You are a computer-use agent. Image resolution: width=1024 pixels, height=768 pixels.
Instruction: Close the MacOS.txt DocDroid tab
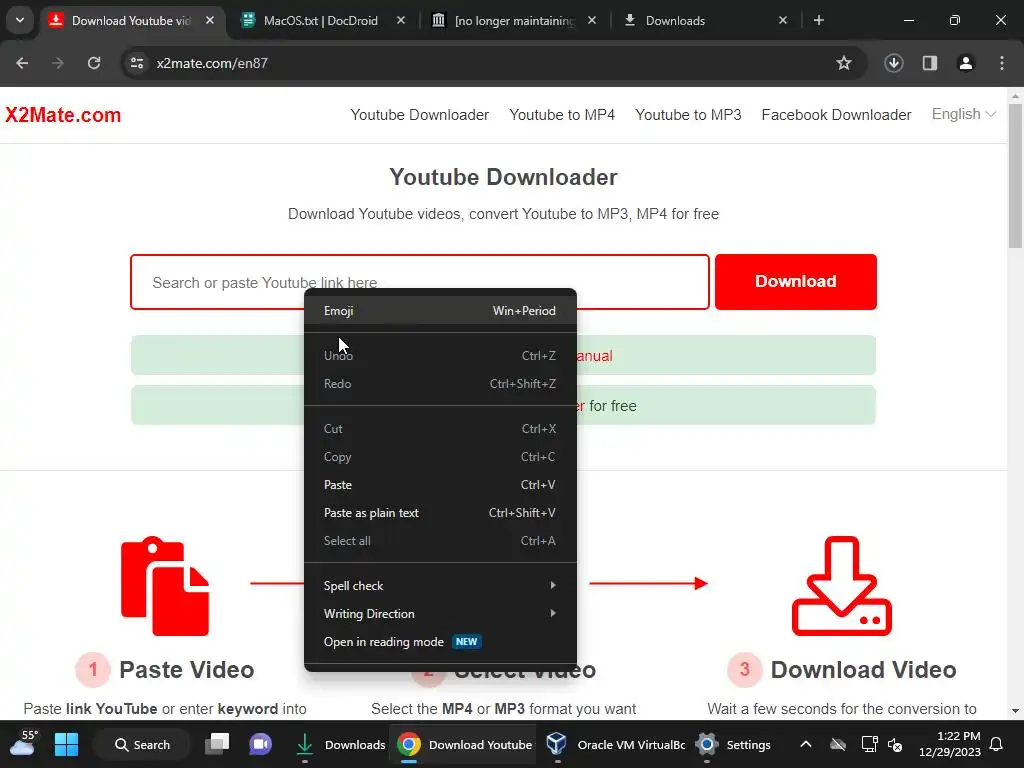pos(401,20)
